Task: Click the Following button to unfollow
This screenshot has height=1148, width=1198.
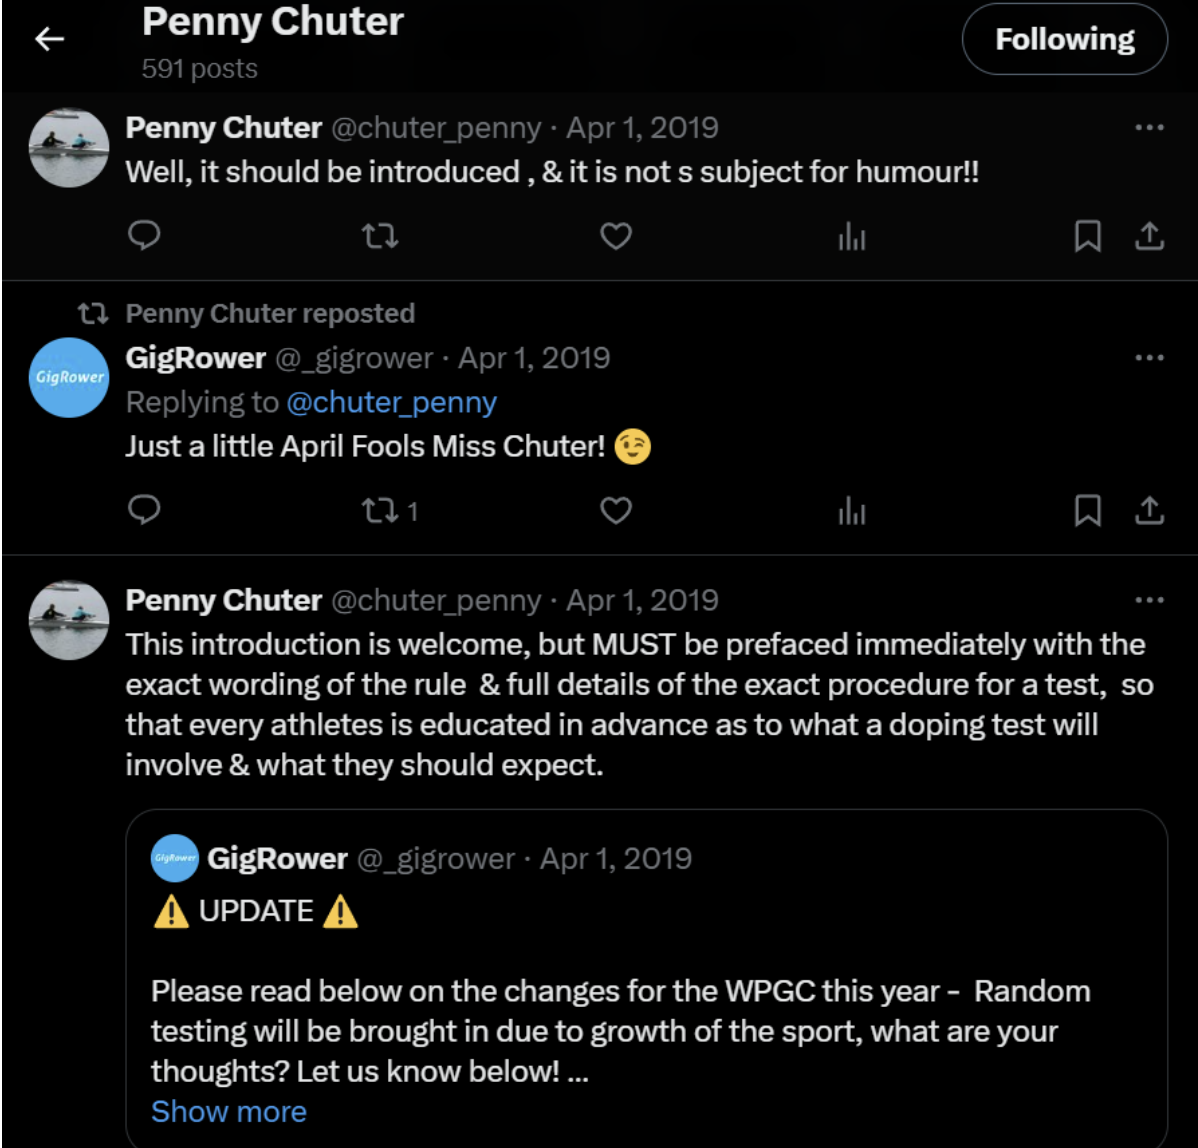Action: coord(1064,39)
